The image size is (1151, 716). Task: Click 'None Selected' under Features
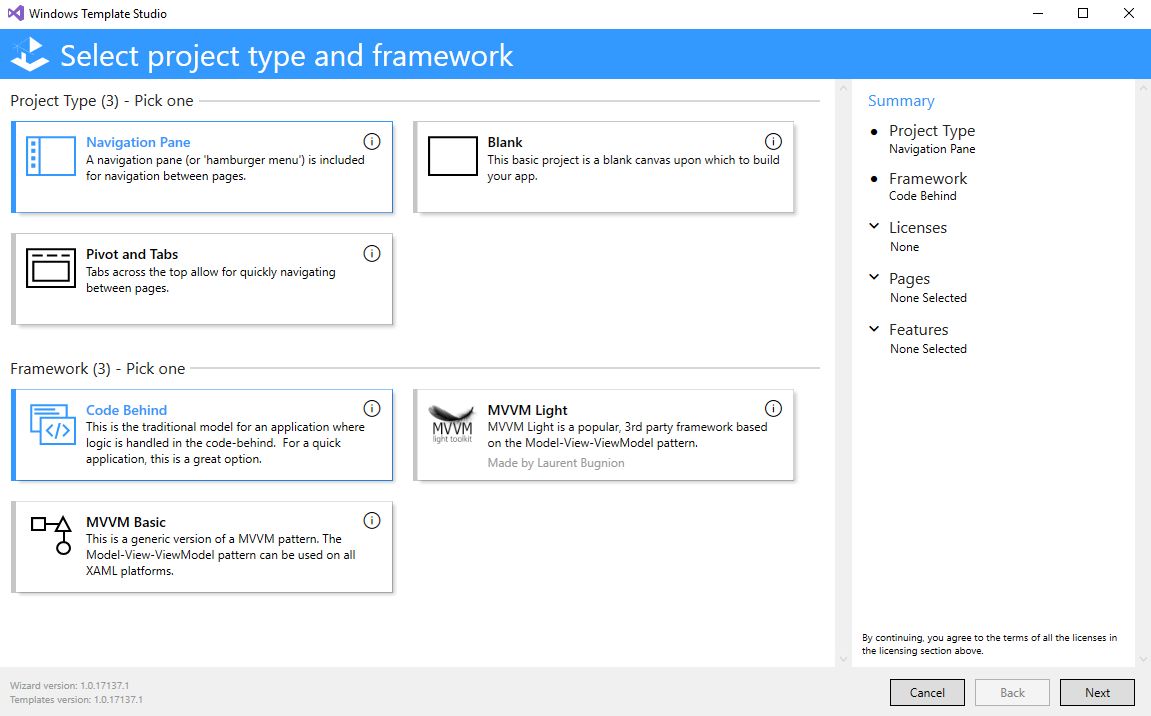point(929,349)
